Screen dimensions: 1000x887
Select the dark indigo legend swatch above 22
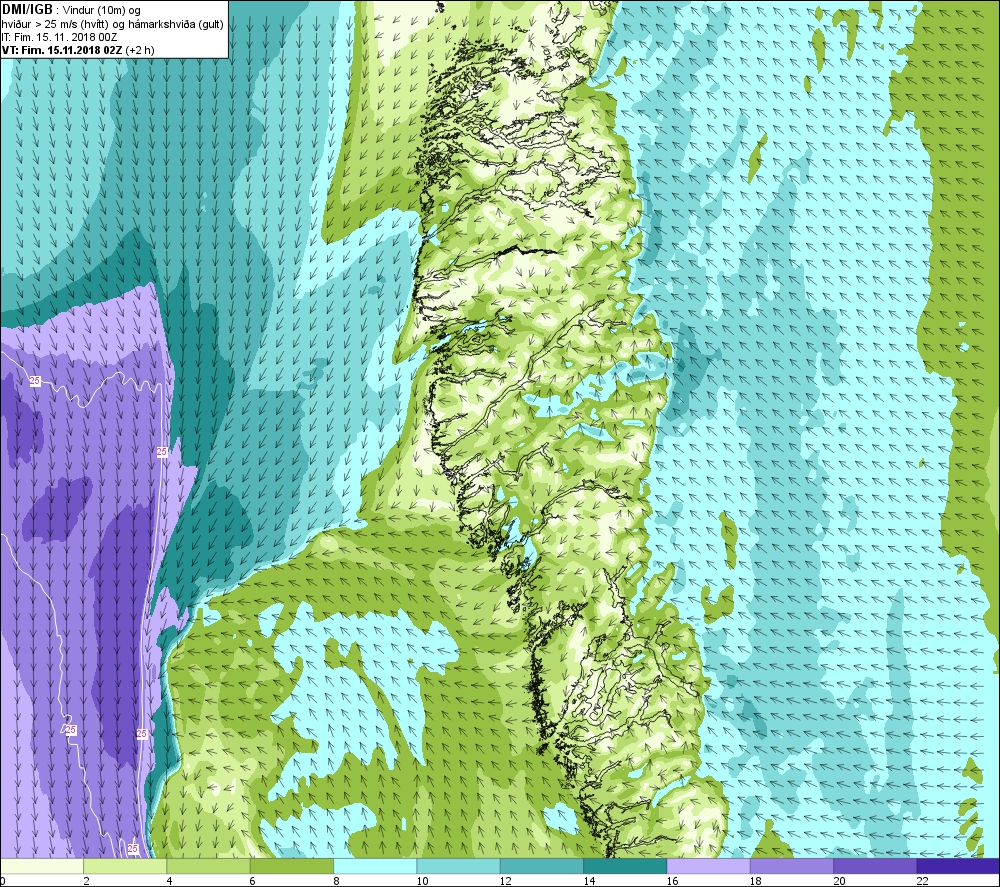(x=959, y=866)
